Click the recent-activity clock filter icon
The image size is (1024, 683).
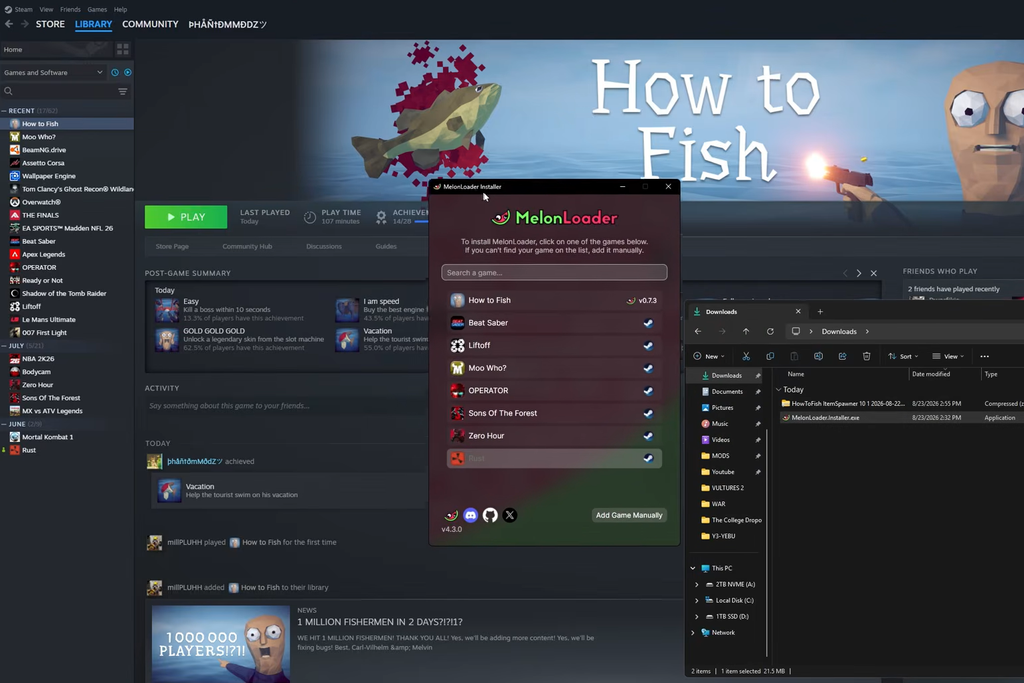pos(115,72)
